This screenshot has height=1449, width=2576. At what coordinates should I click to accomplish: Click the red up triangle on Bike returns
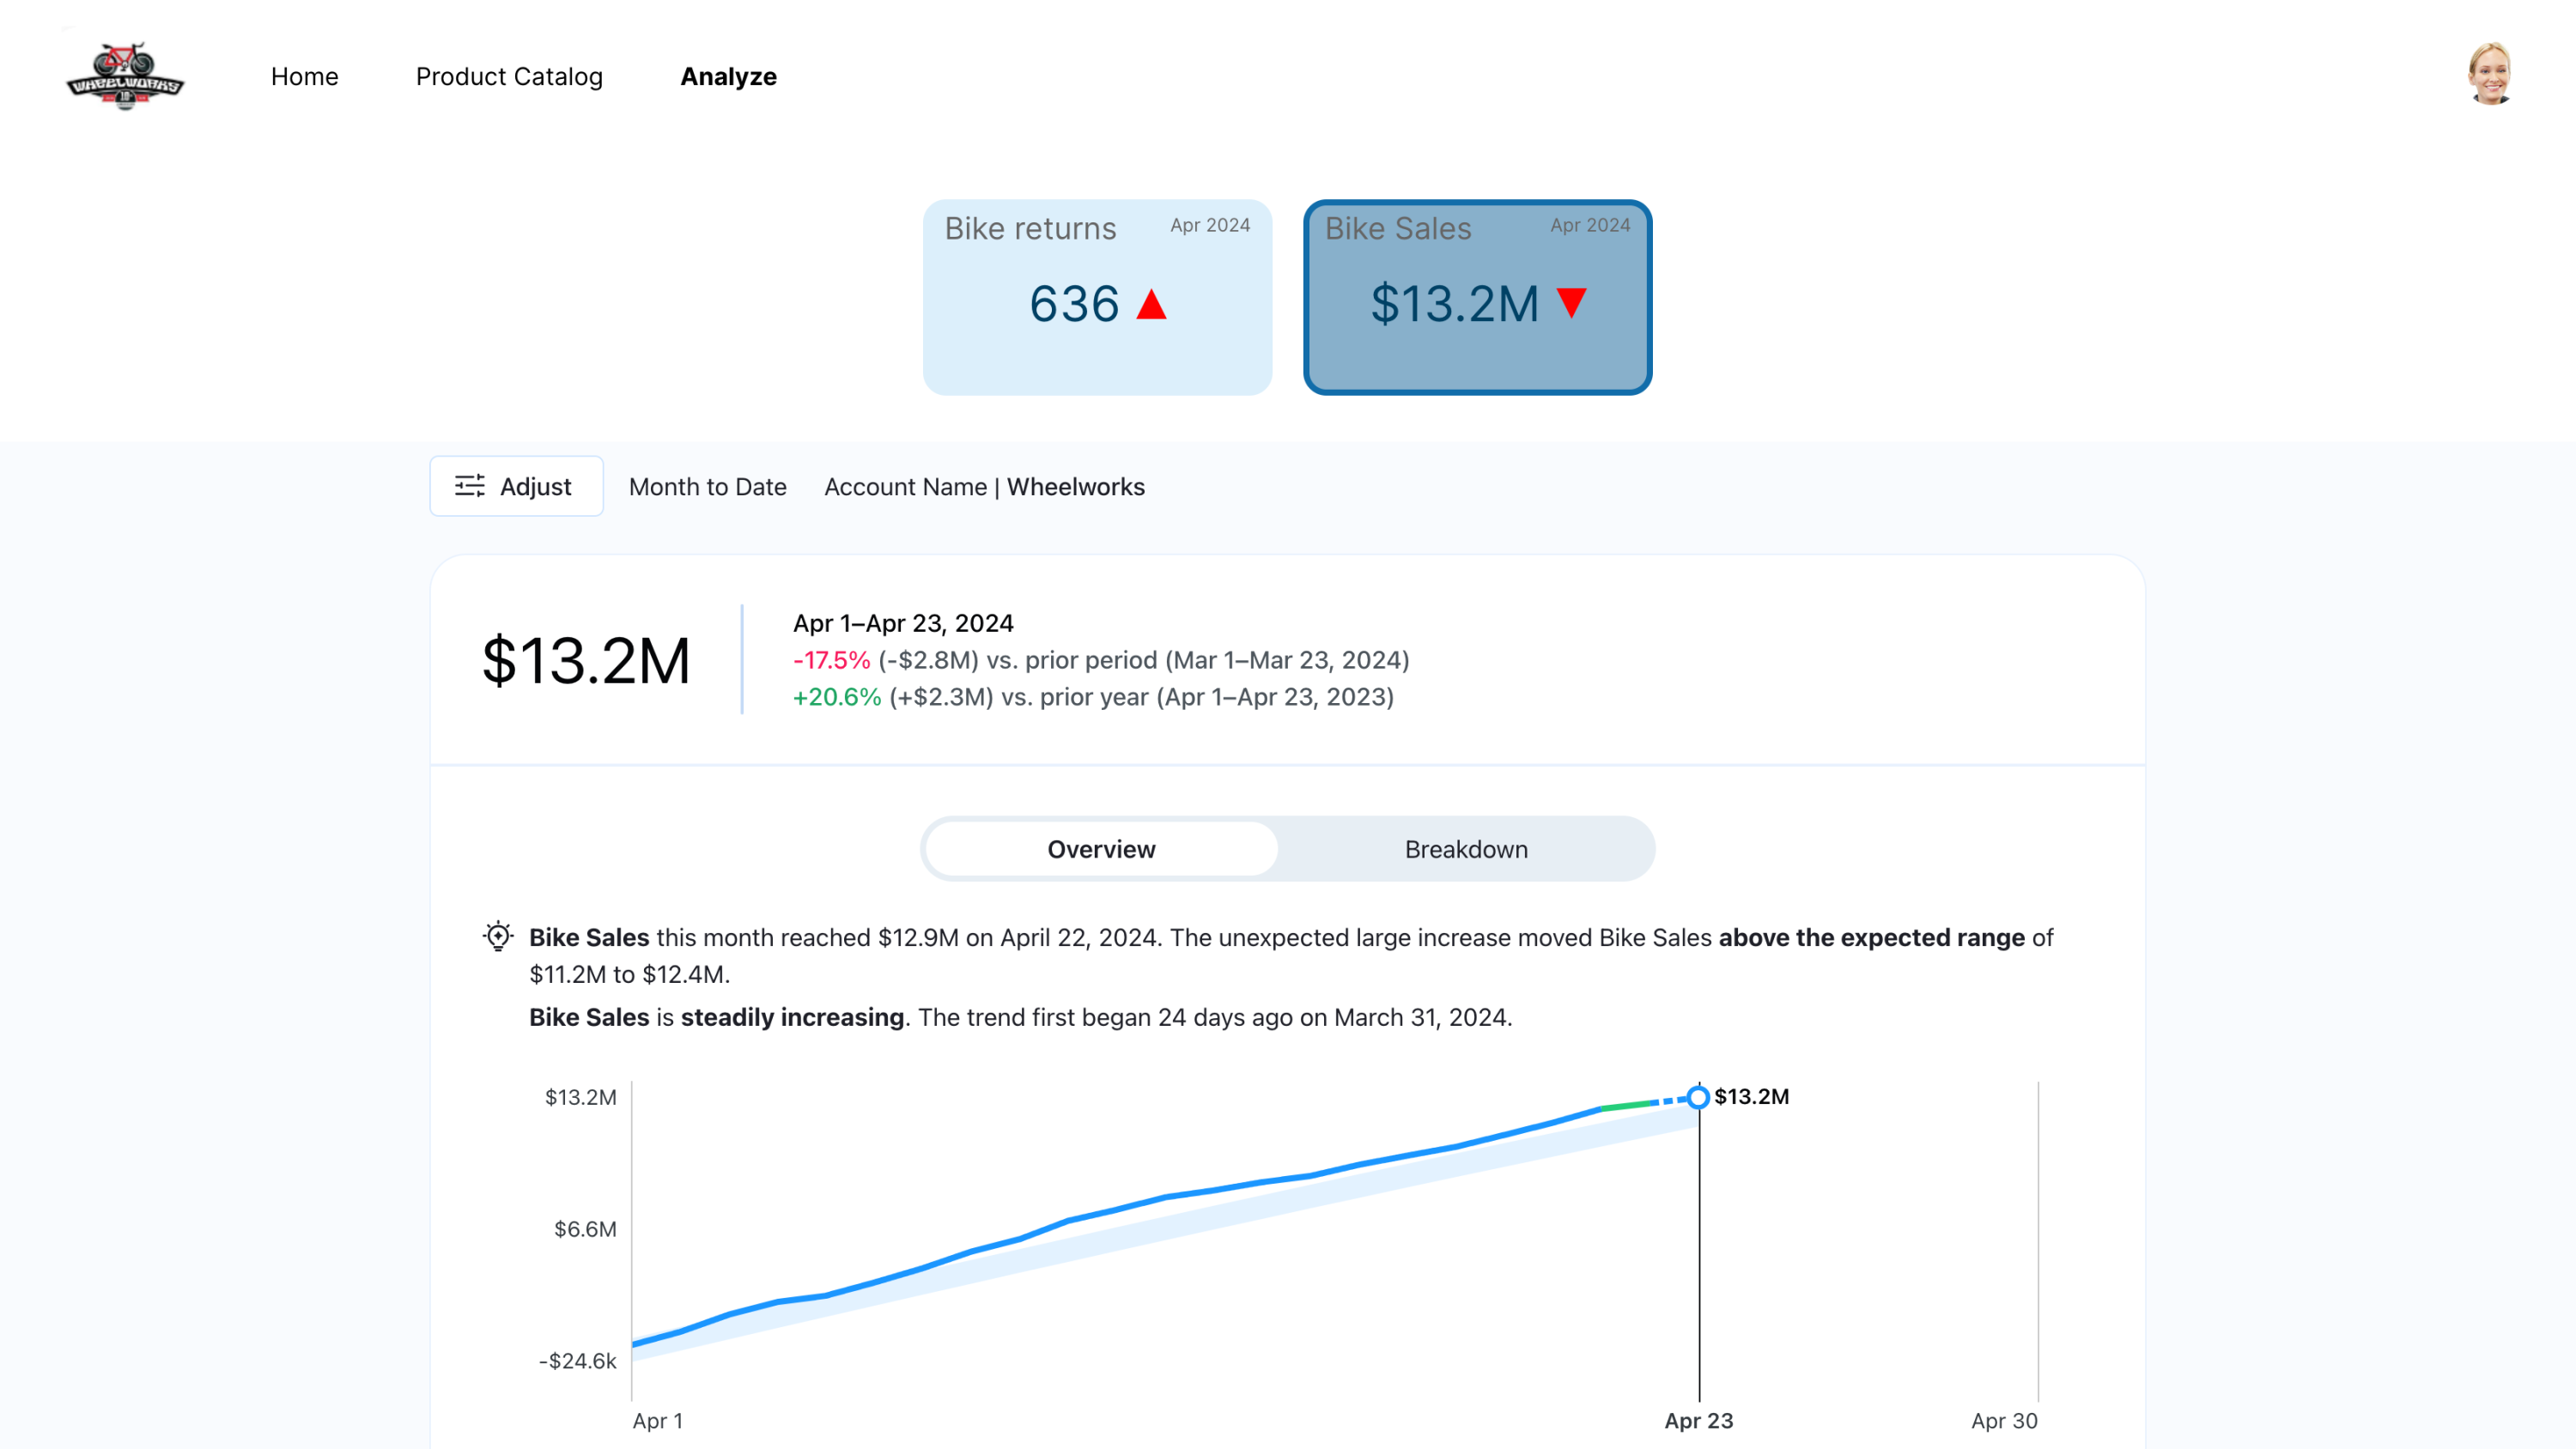coord(1151,304)
